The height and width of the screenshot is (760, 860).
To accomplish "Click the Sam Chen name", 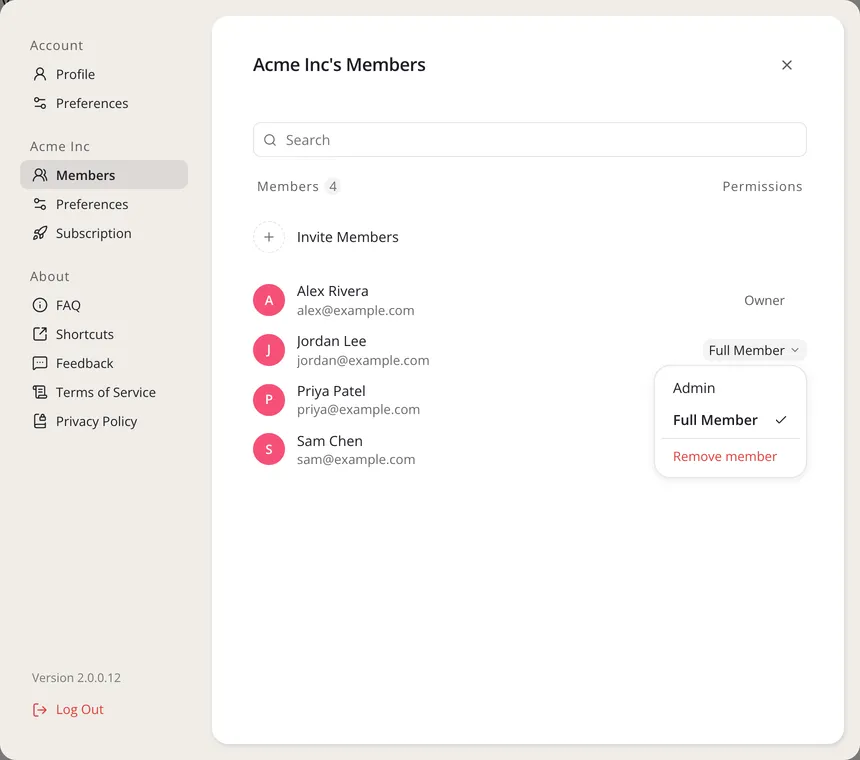I will (x=330, y=441).
